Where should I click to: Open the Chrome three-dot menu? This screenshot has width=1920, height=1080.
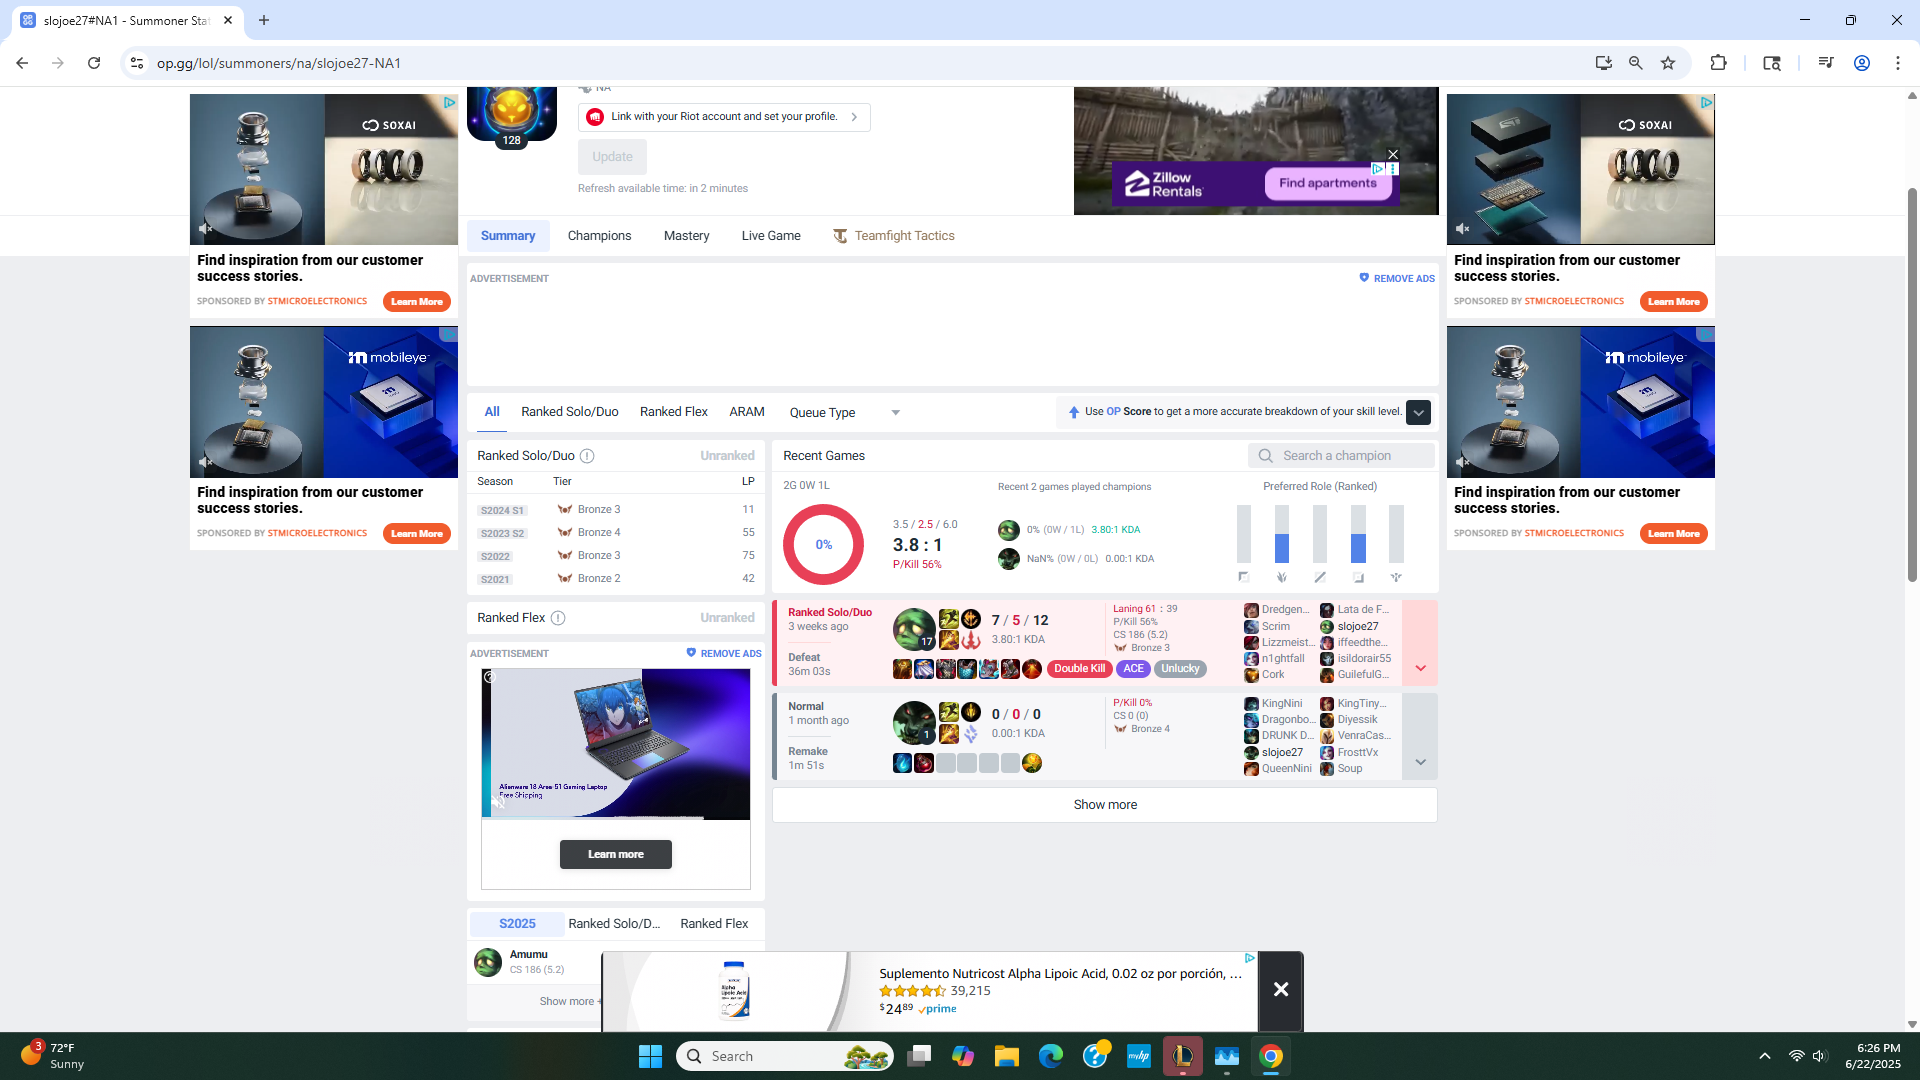pyautogui.click(x=1897, y=63)
